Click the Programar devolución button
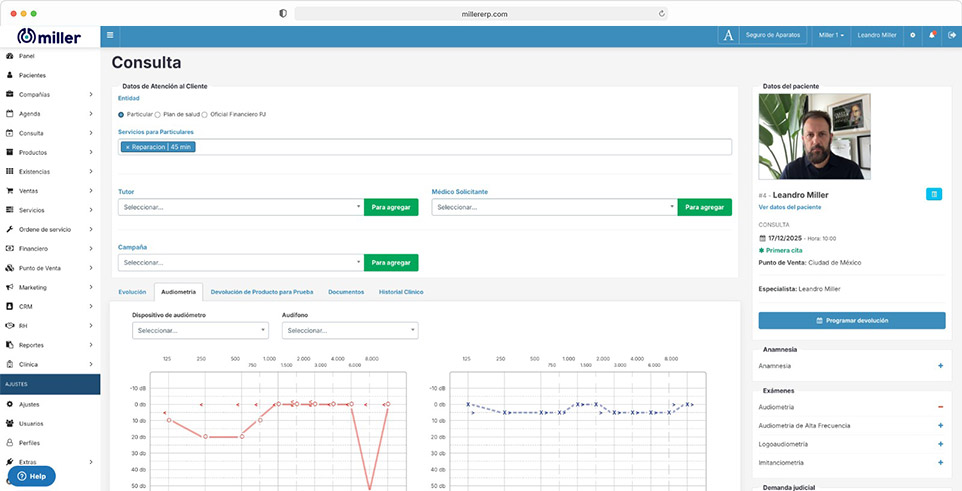 [x=852, y=320]
